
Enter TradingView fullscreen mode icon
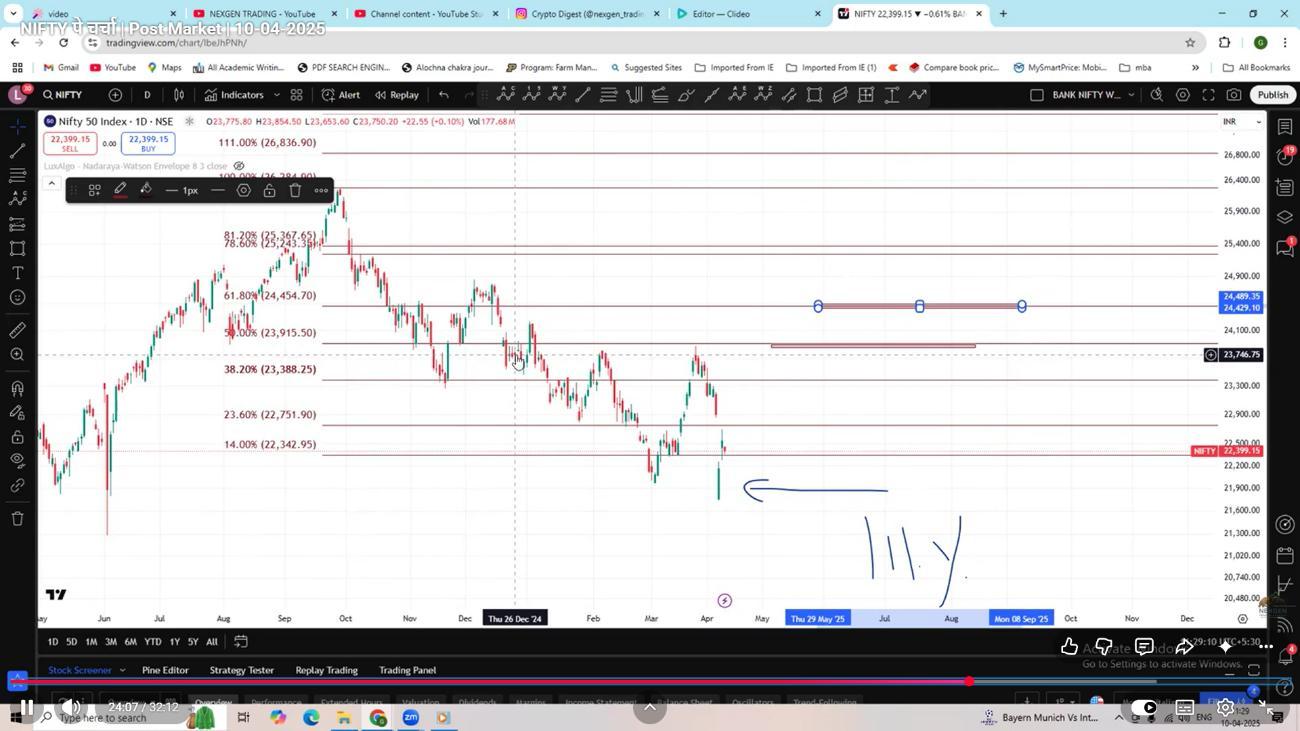(x=1208, y=95)
